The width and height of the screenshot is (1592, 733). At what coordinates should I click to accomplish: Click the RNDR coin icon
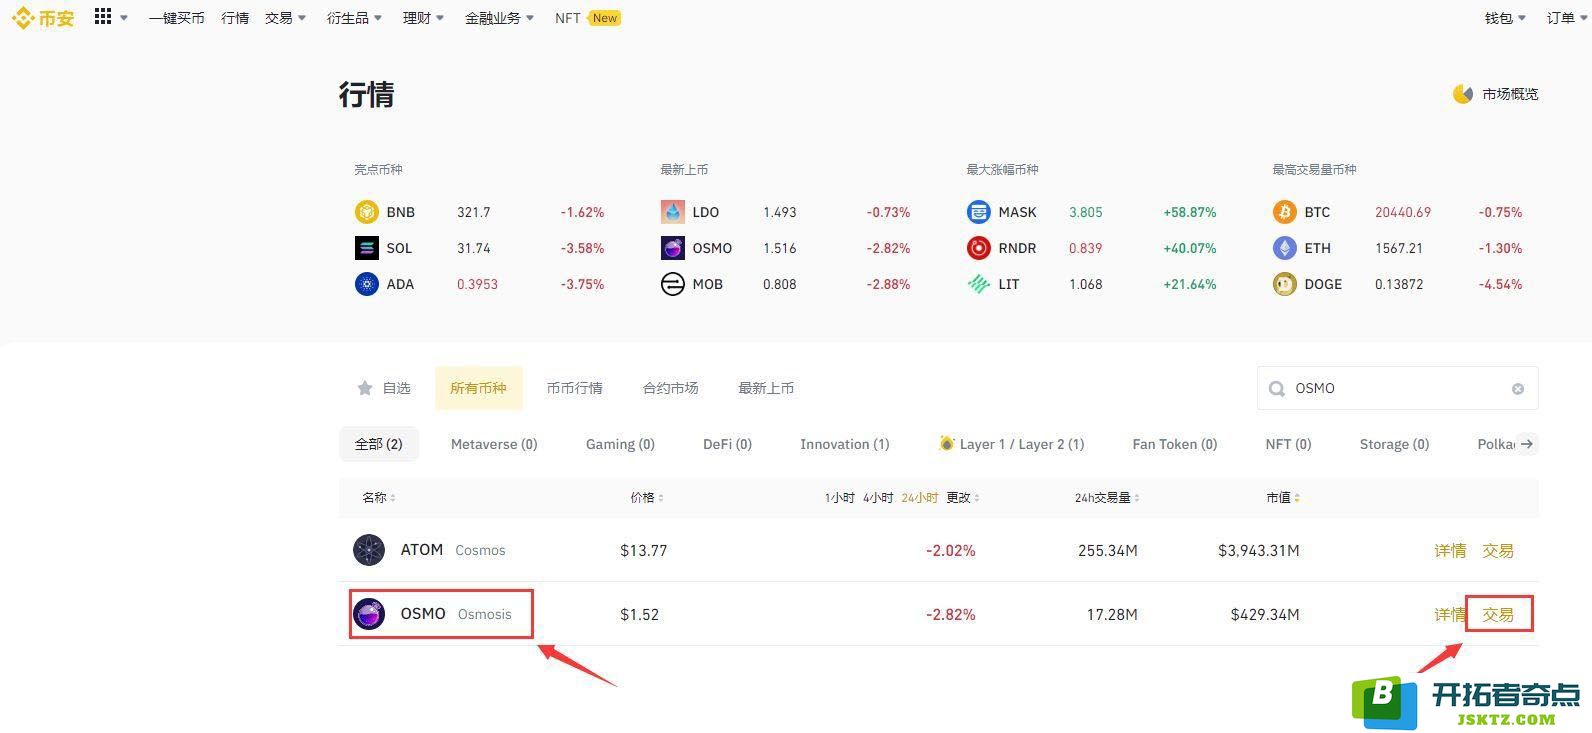coord(979,248)
